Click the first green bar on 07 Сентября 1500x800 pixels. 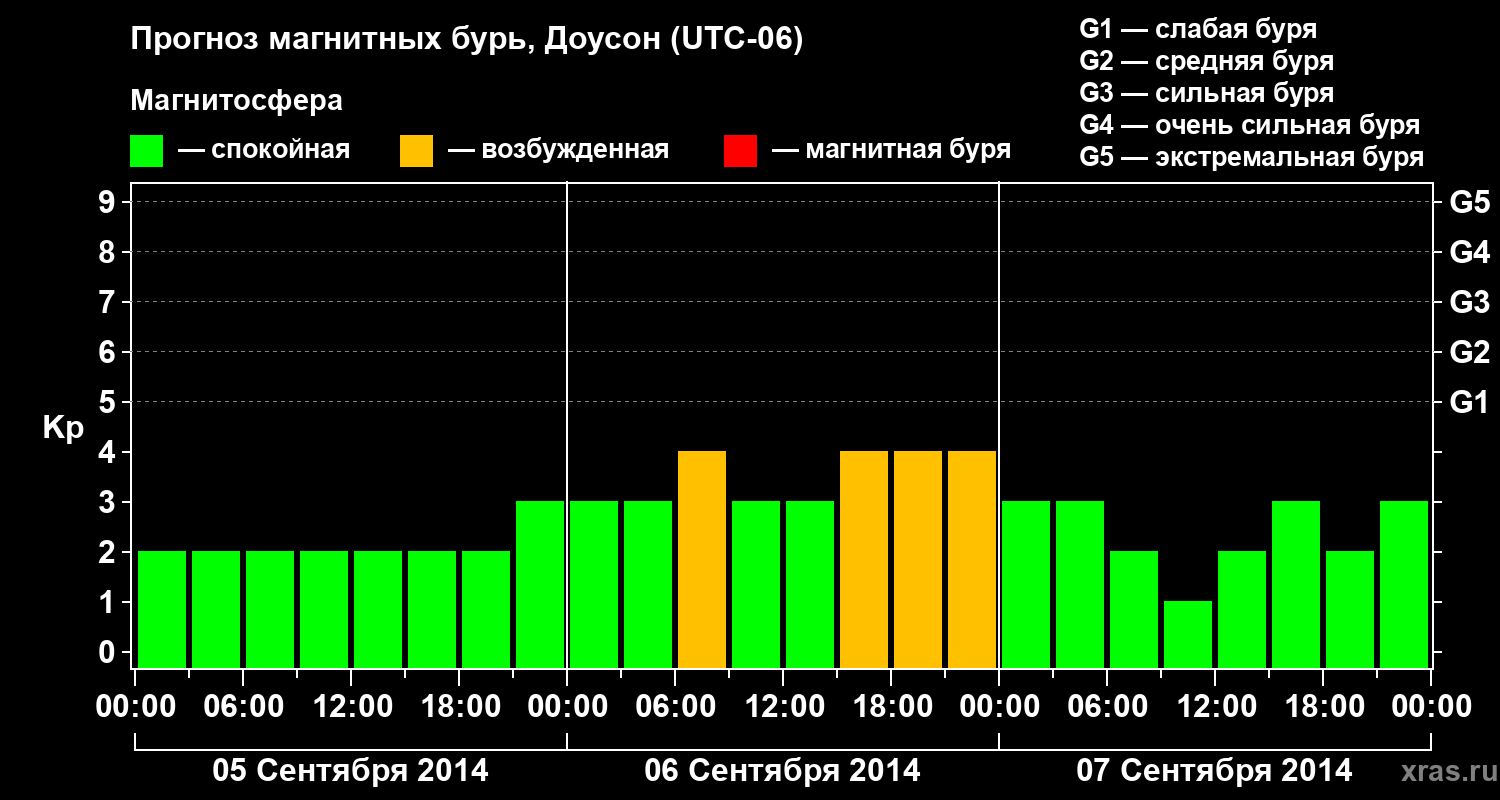pyautogui.click(x=1026, y=584)
